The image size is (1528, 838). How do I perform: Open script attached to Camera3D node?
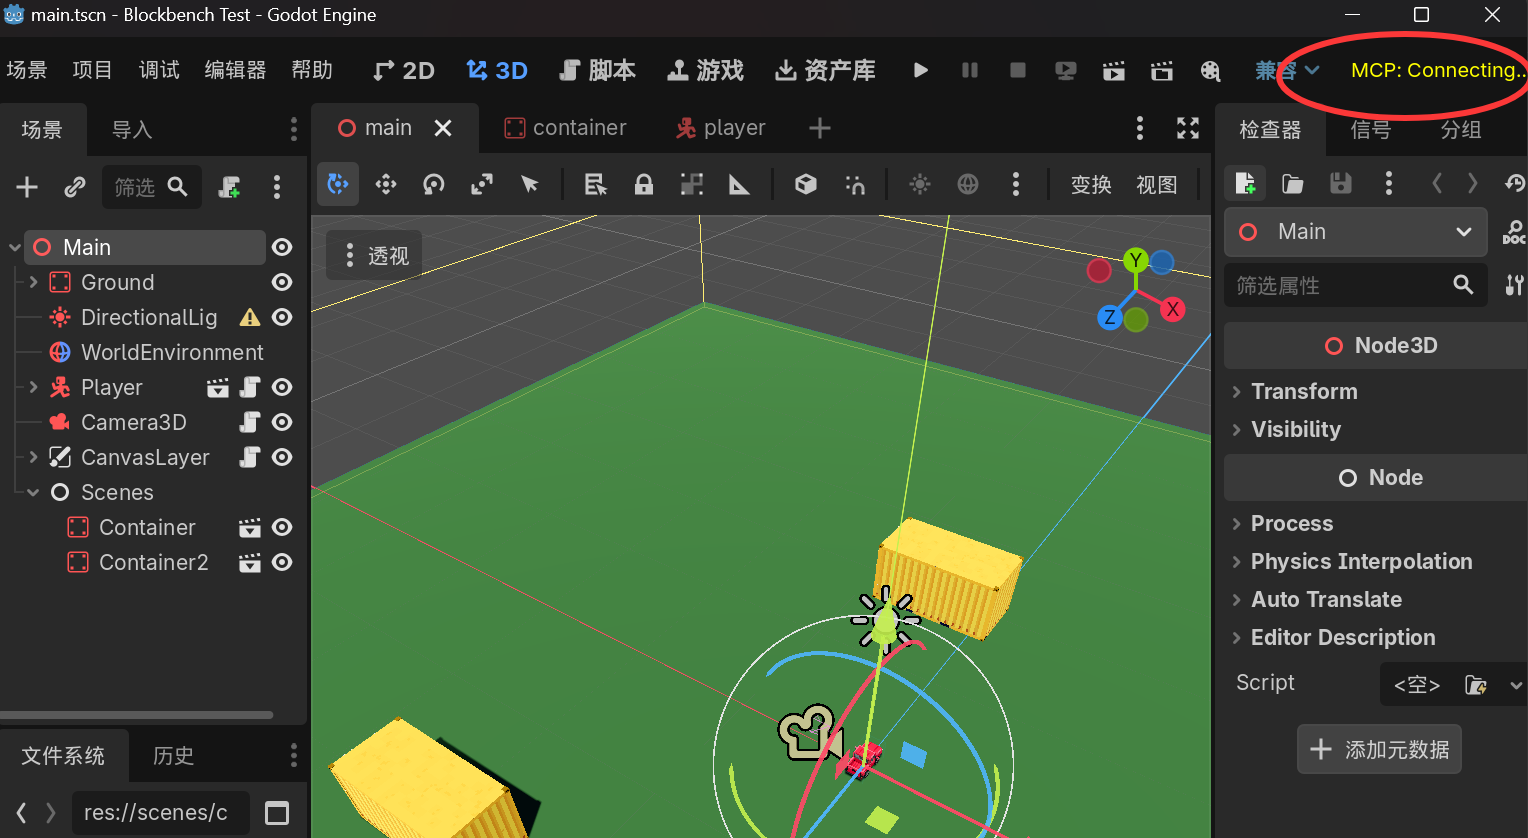[x=250, y=423]
